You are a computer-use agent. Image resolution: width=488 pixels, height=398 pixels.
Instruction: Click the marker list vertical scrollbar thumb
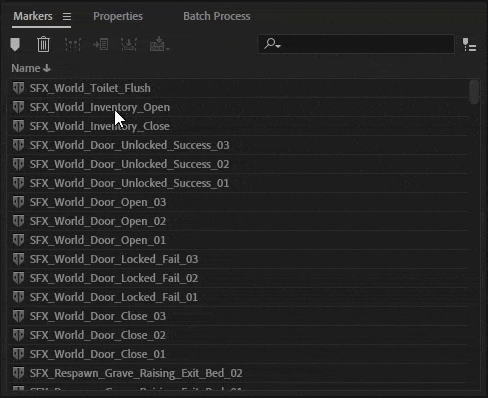[x=474, y=92]
